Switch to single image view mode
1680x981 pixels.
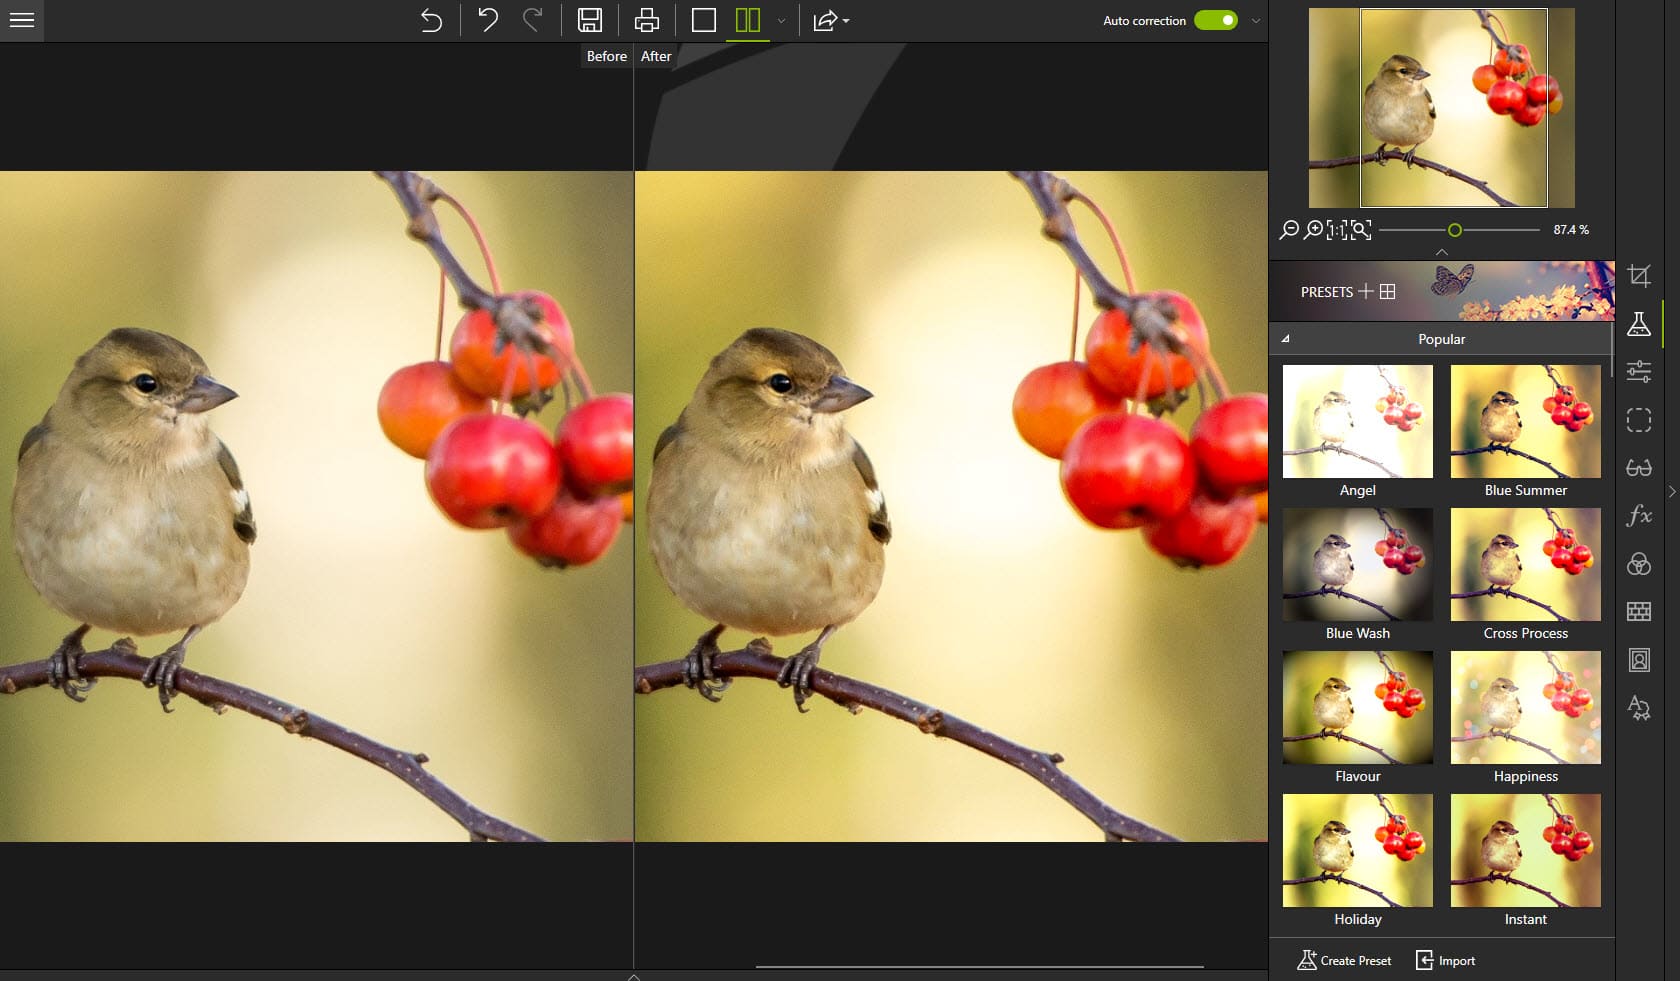[x=704, y=20]
